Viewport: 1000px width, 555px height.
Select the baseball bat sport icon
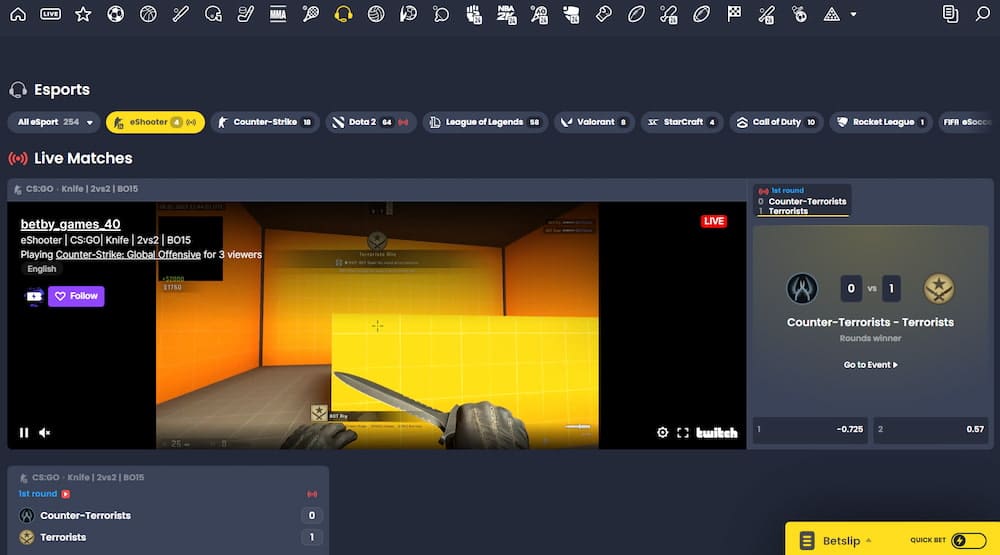click(x=180, y=14)
